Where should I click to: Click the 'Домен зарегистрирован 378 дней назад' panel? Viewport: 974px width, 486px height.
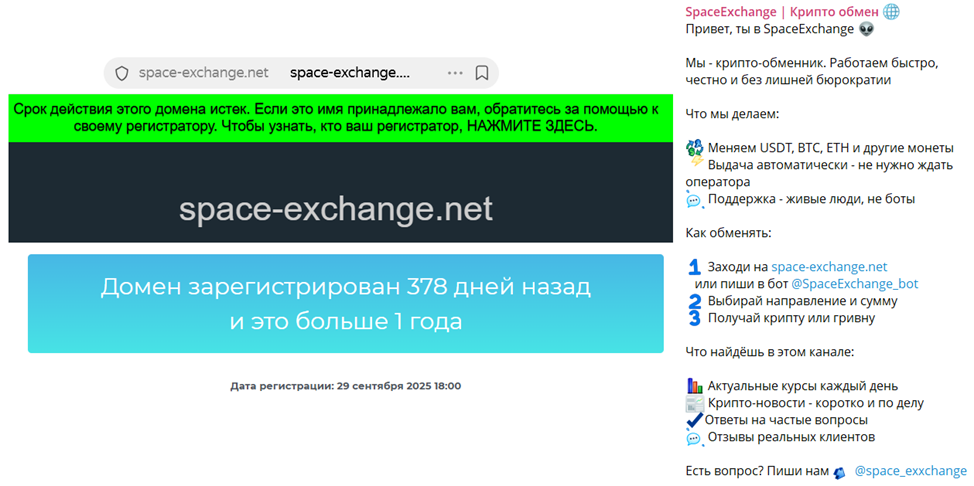(345, 303)
